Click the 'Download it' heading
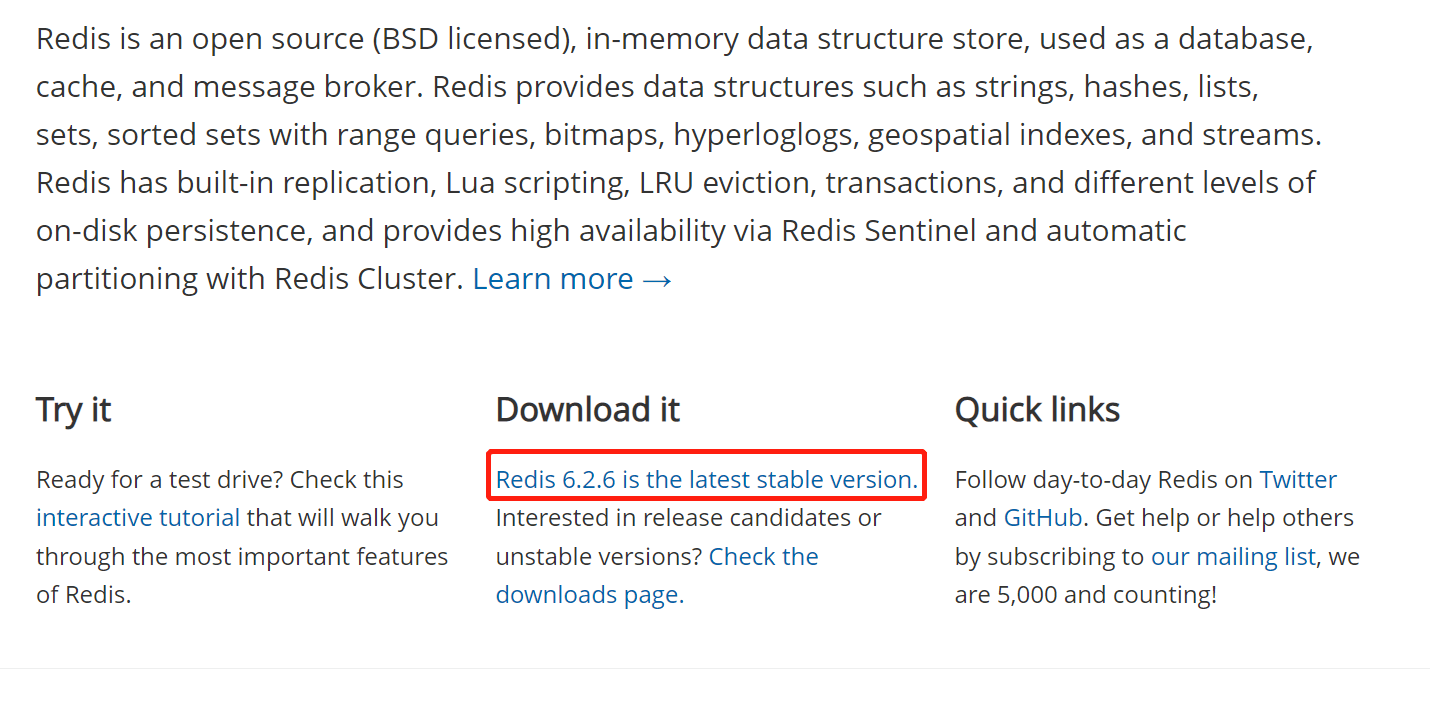Image resolution: width=1442 pixels, height=716 pixels. click(x=588, y=410)
